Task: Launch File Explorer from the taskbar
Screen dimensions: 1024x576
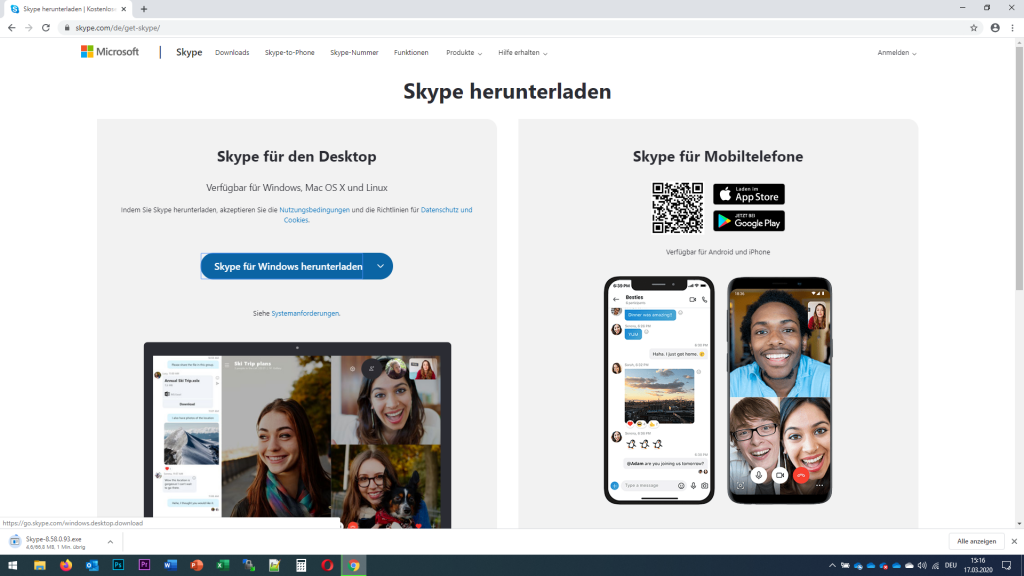Action: tap(40, 566)
